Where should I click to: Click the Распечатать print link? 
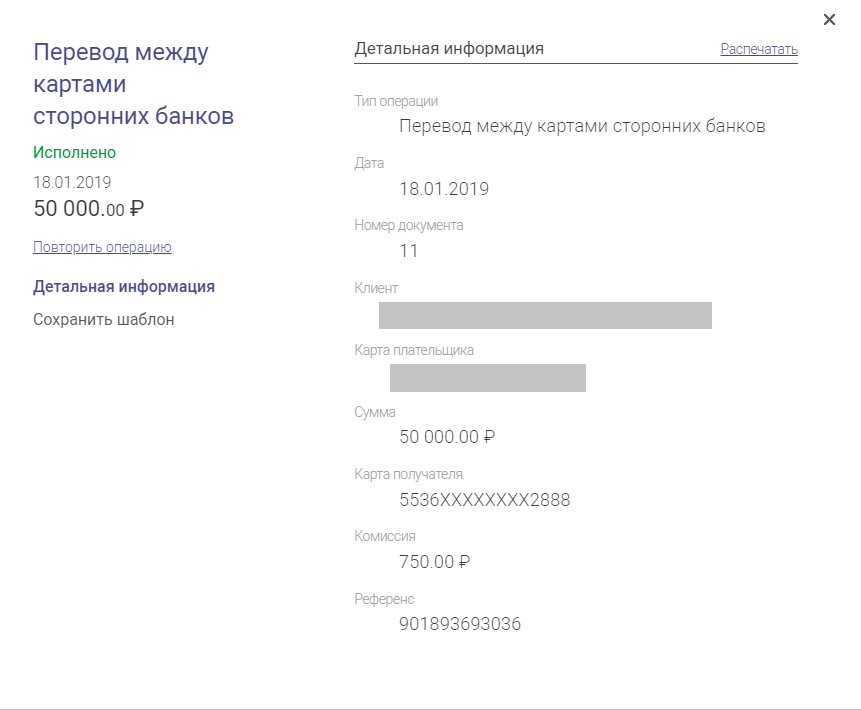tap(759, 49)
